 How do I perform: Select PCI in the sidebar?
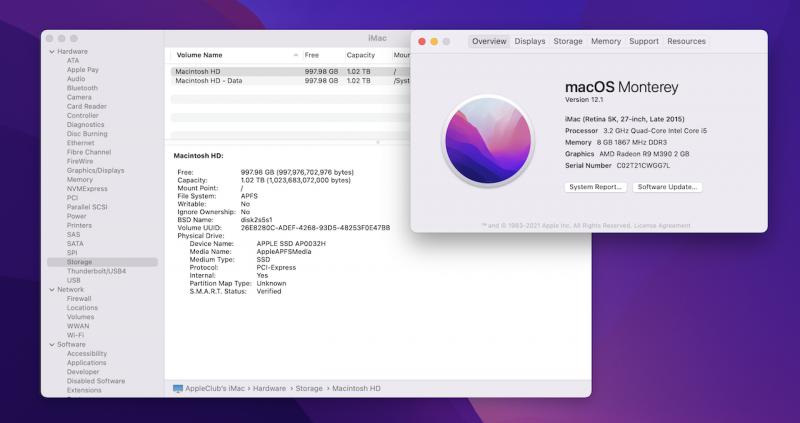(x=72, y=198)
